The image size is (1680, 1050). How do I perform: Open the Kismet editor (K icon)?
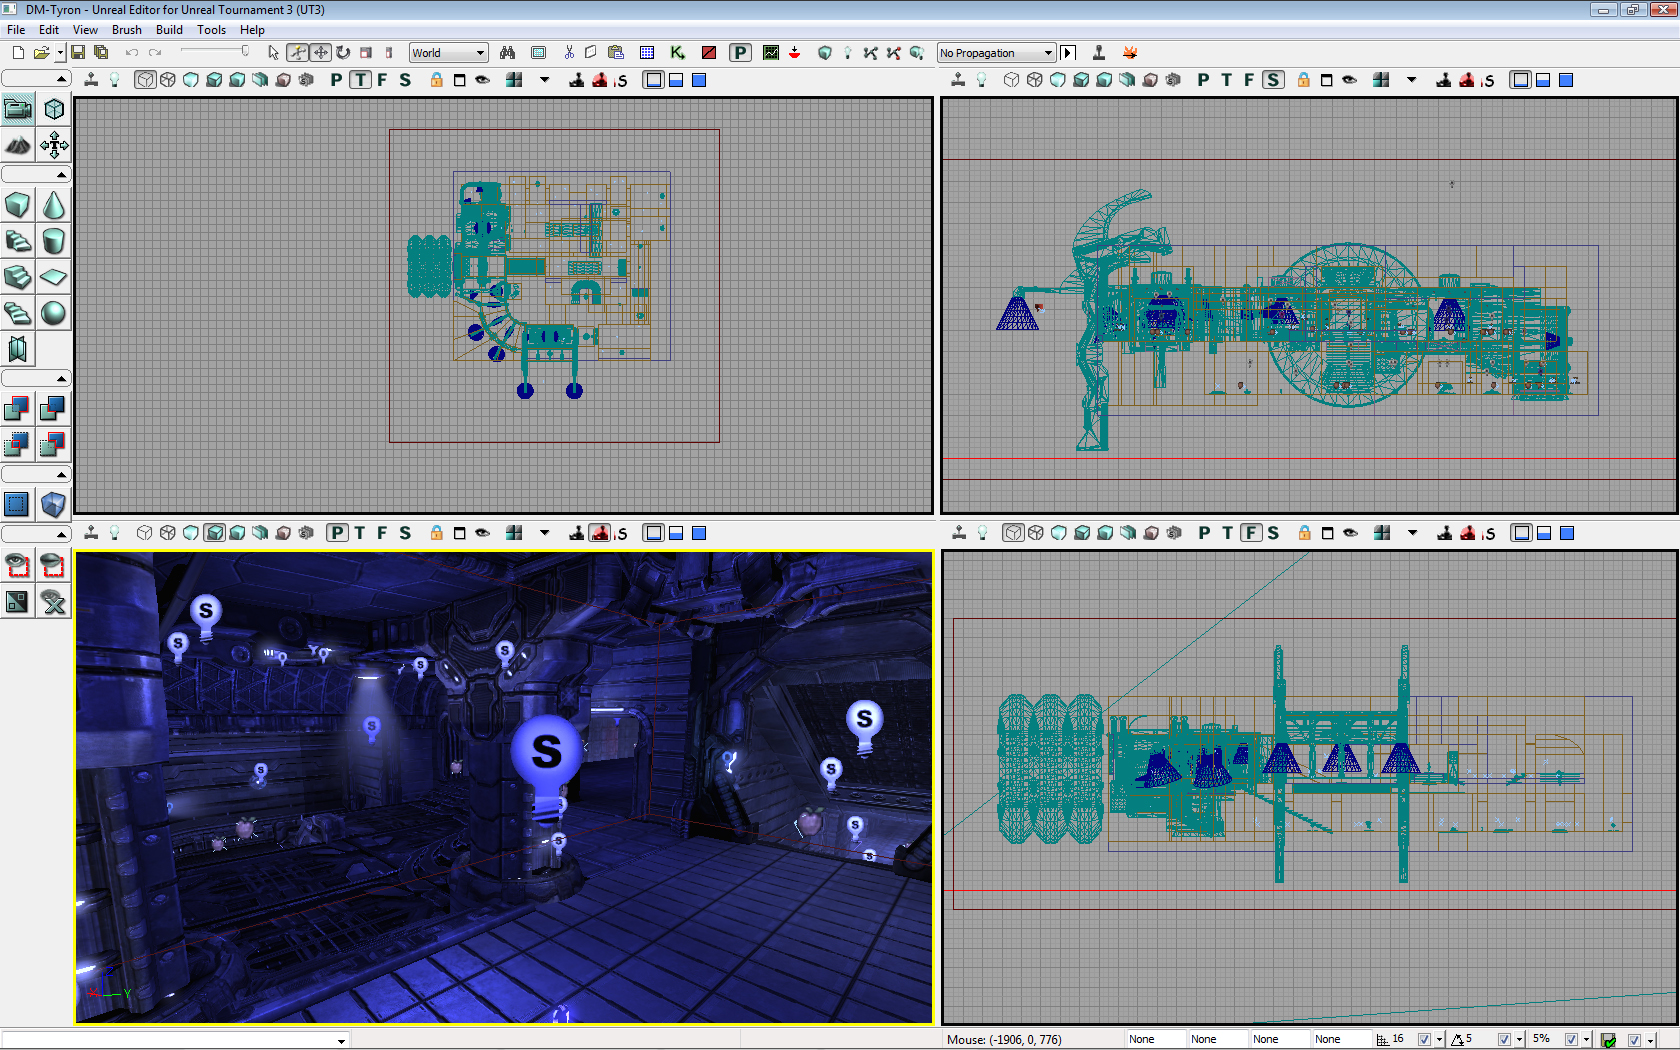[678, 53]
